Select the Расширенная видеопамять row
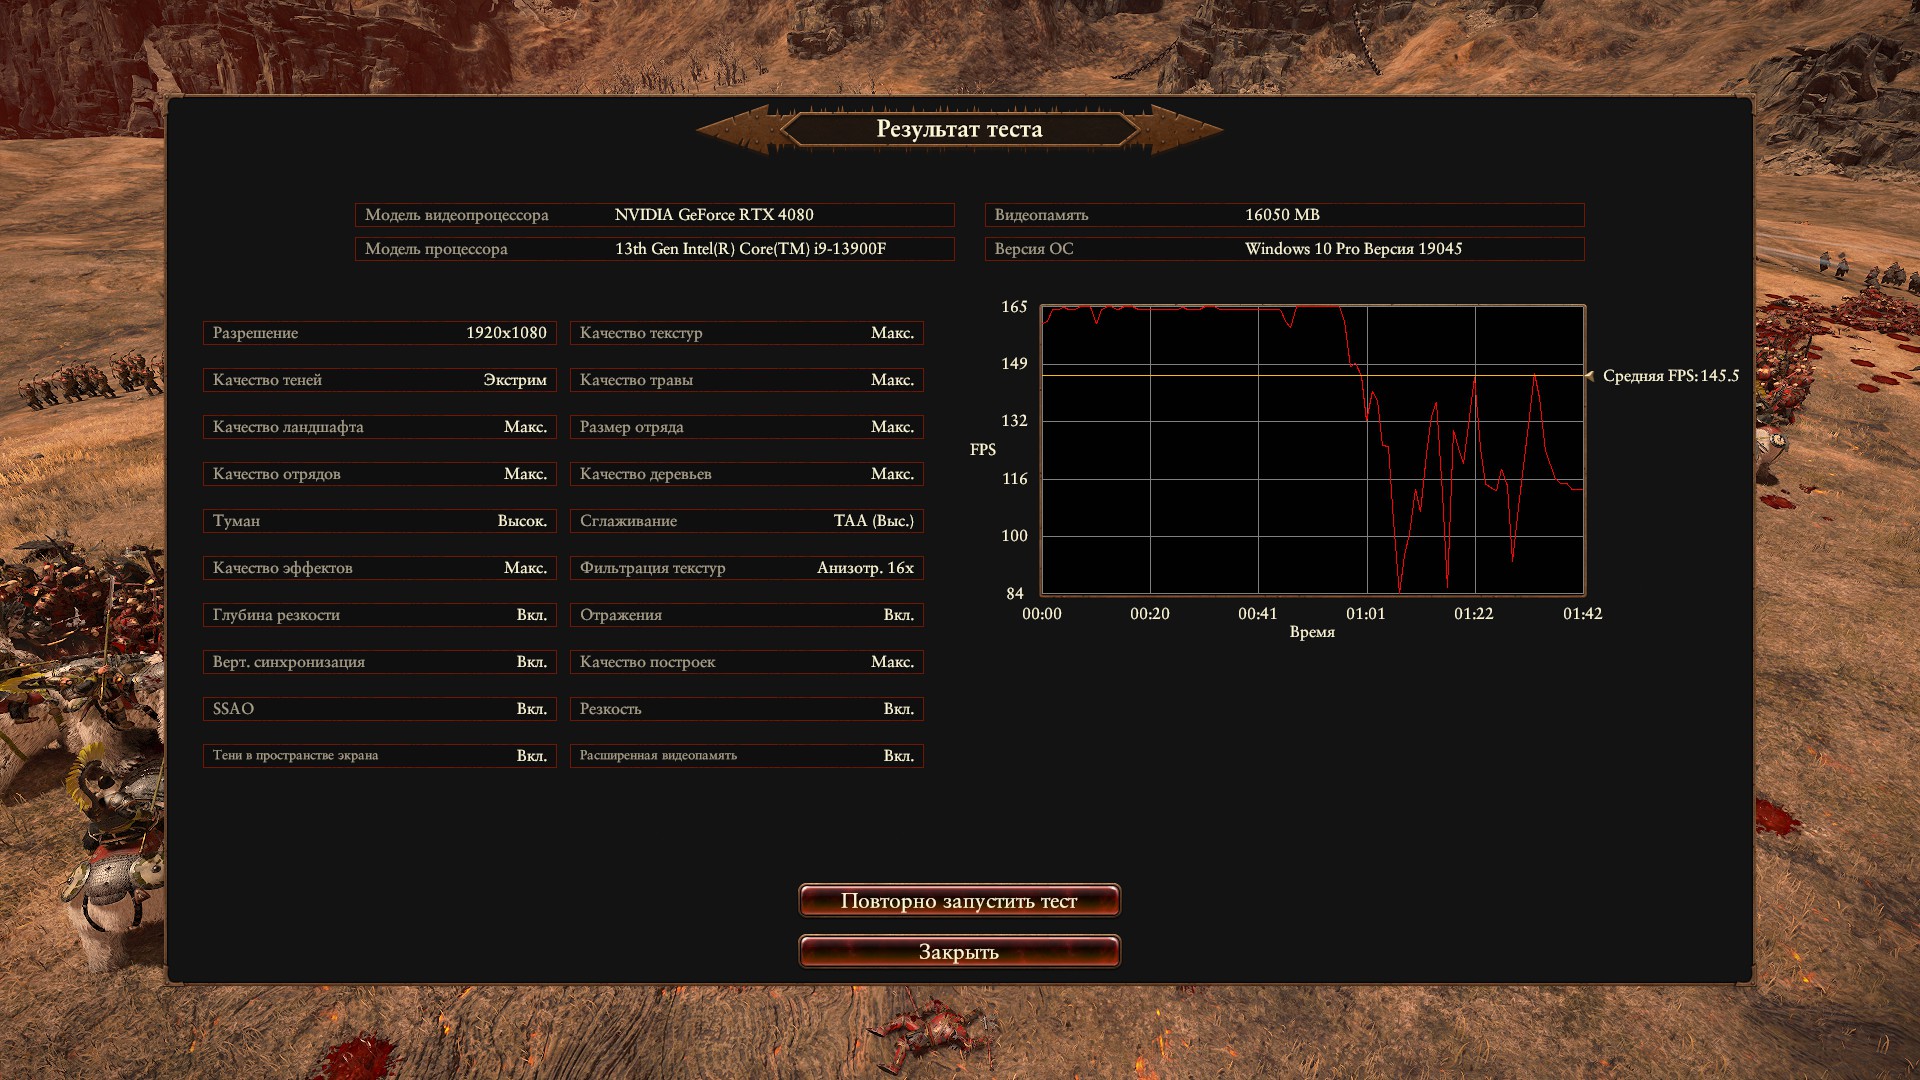 (x=746, y=756)
